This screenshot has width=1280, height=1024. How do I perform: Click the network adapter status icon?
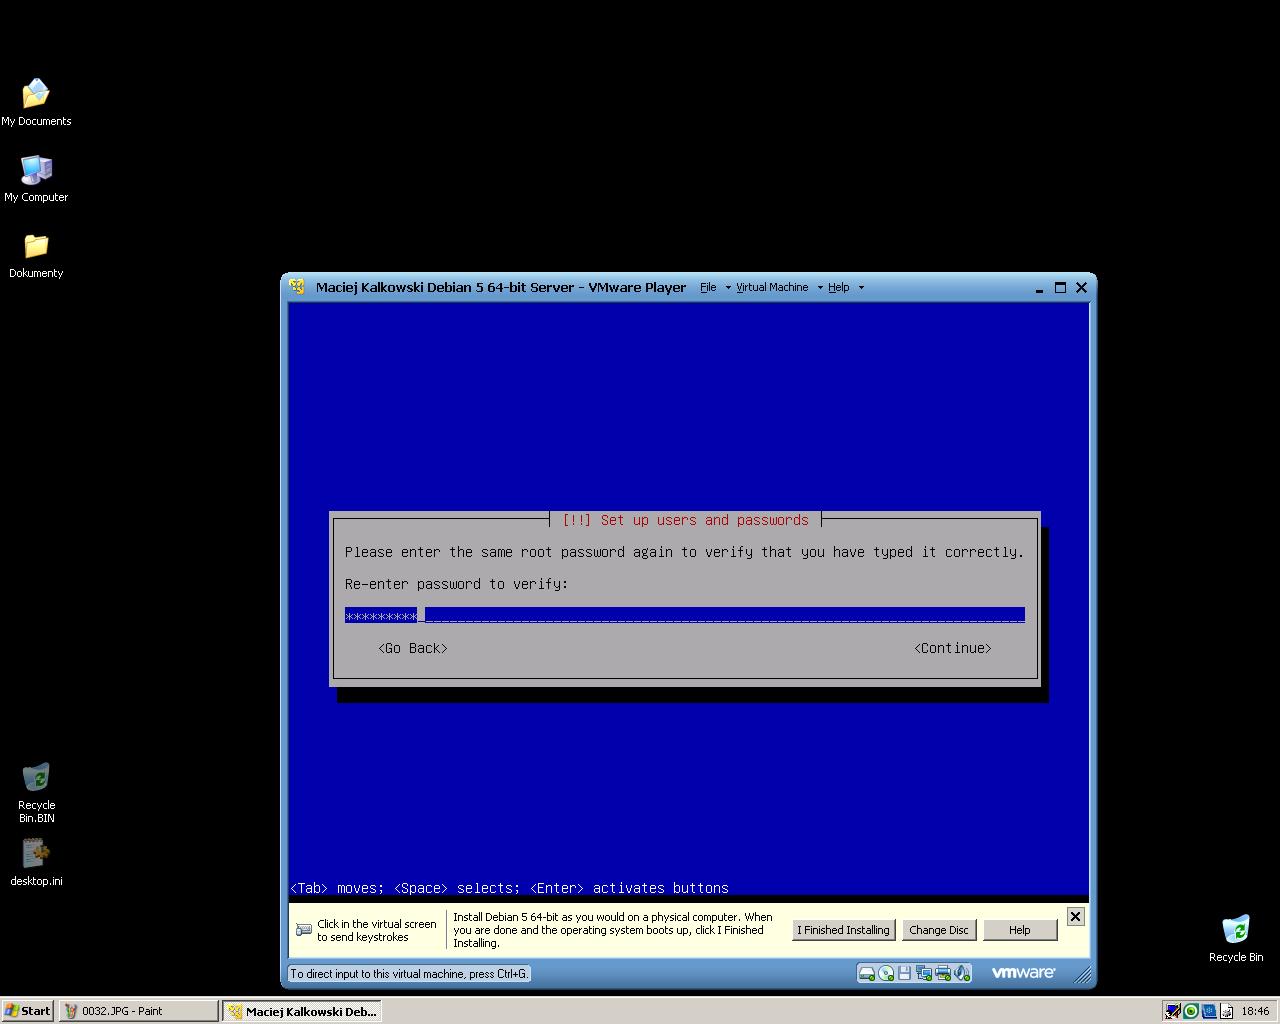click(x=923, y=973)
